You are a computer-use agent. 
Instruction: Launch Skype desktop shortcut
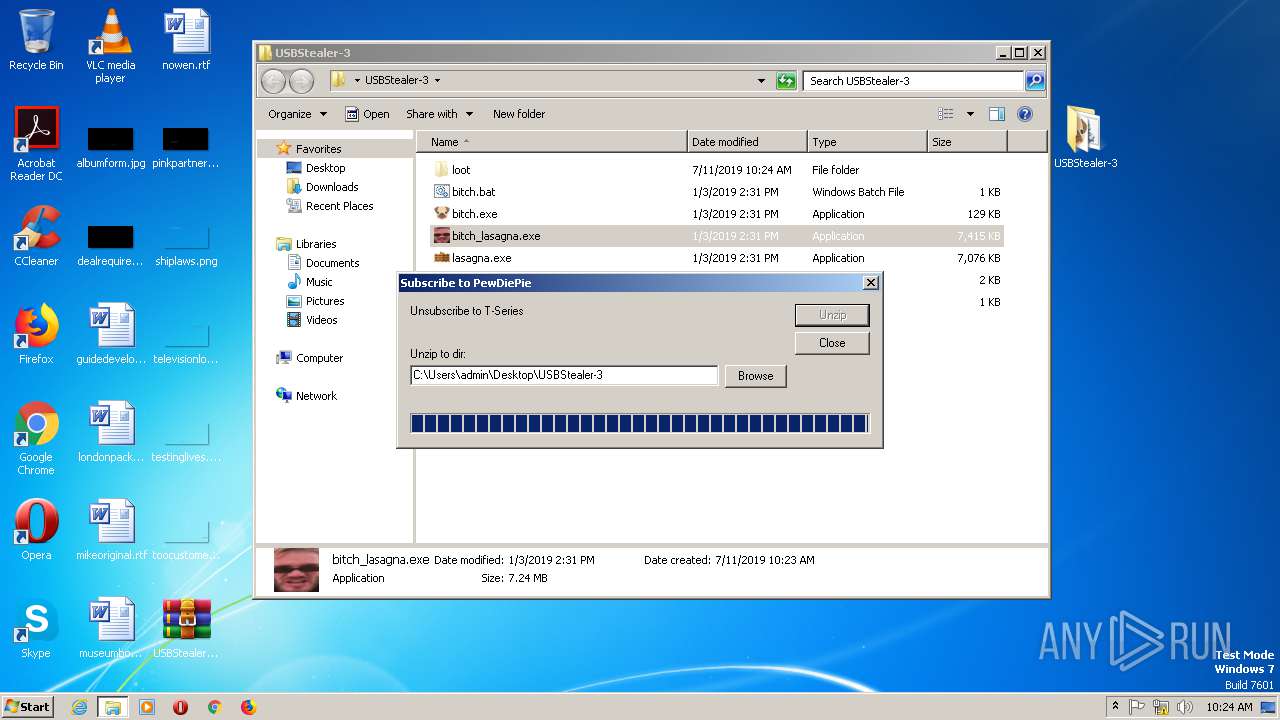36,628
